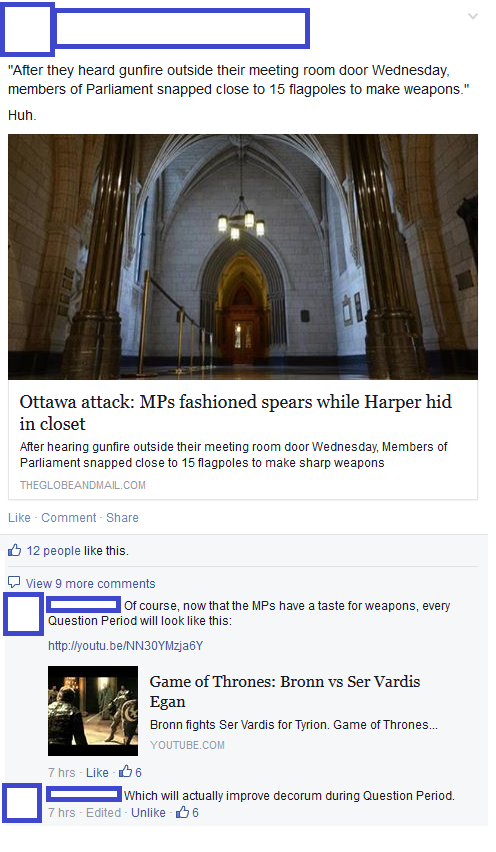496x852 pixels.
Task: Click the post author's profile picture
Action: click(x=27, y=29)
